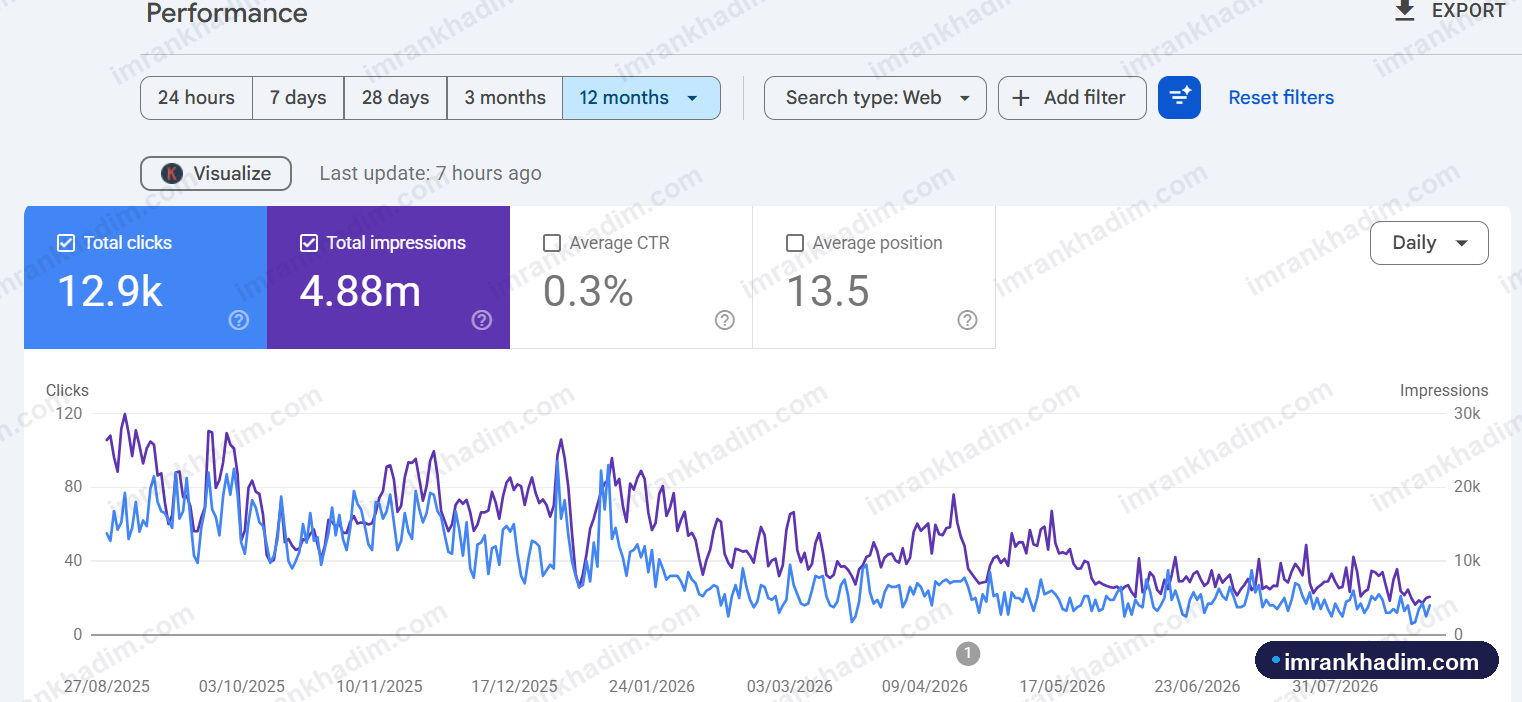
Task: Click the plus icon in Add filter
Action: tap(1021, 97)
